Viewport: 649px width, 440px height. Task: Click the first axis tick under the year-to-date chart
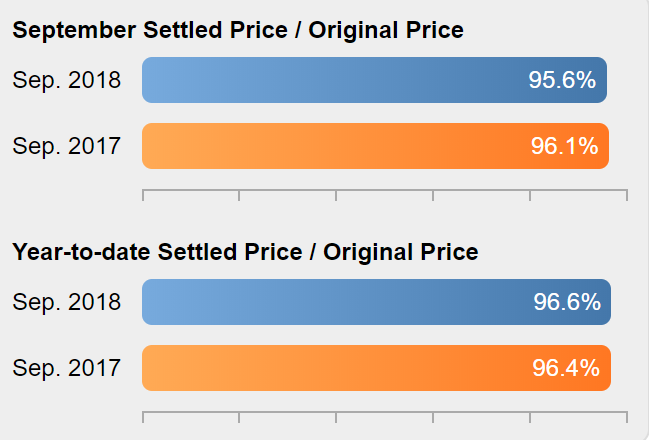(x=143, y=417)
